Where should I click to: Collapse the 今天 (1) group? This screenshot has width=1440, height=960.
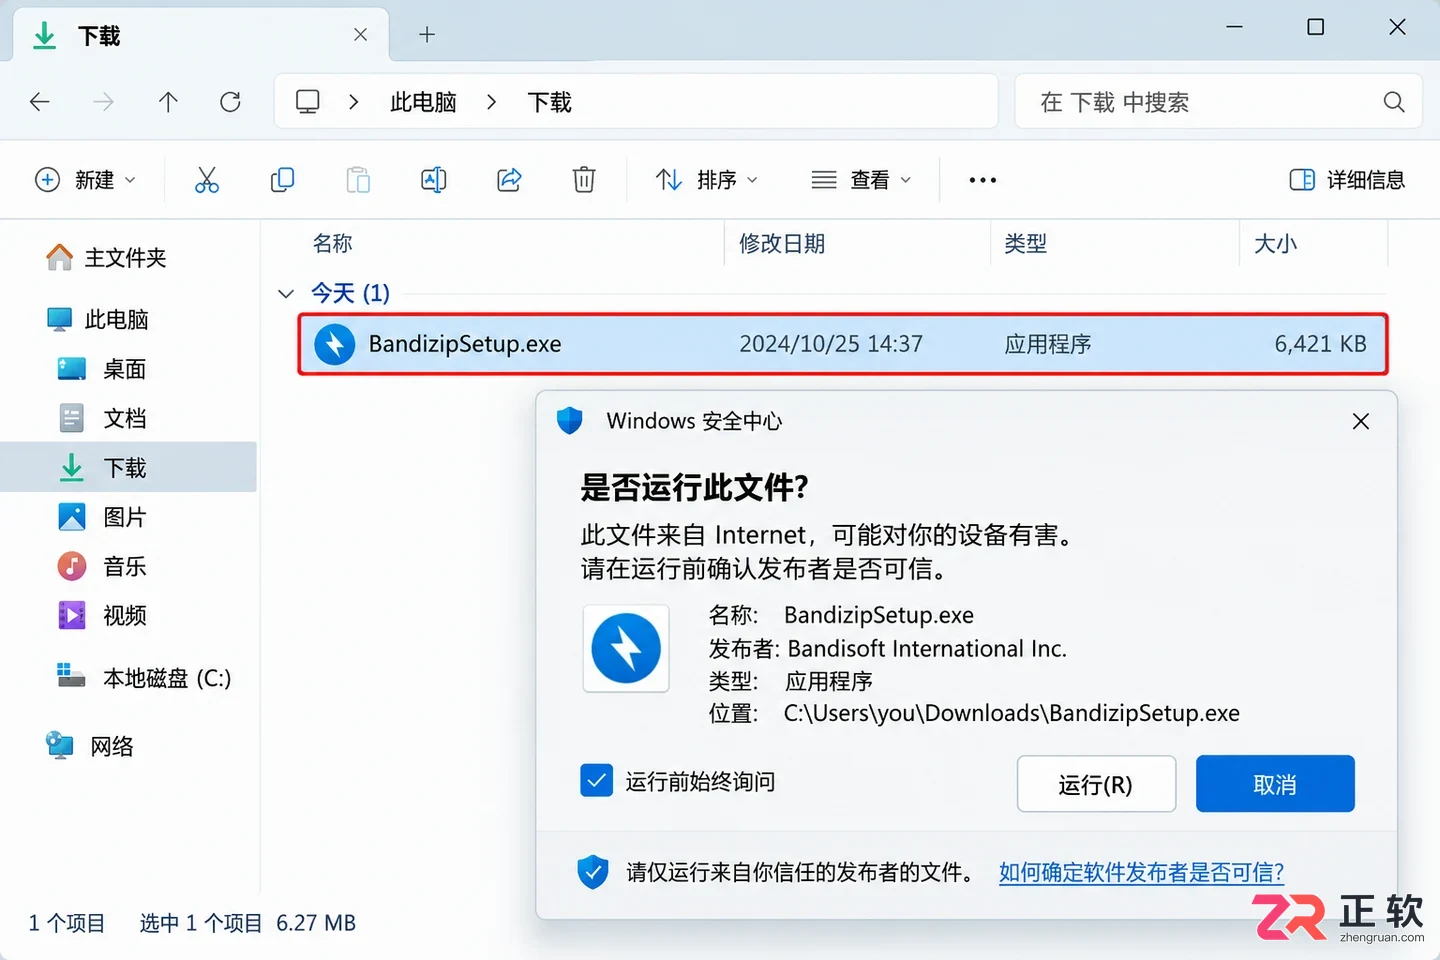(x=286, y=293)
